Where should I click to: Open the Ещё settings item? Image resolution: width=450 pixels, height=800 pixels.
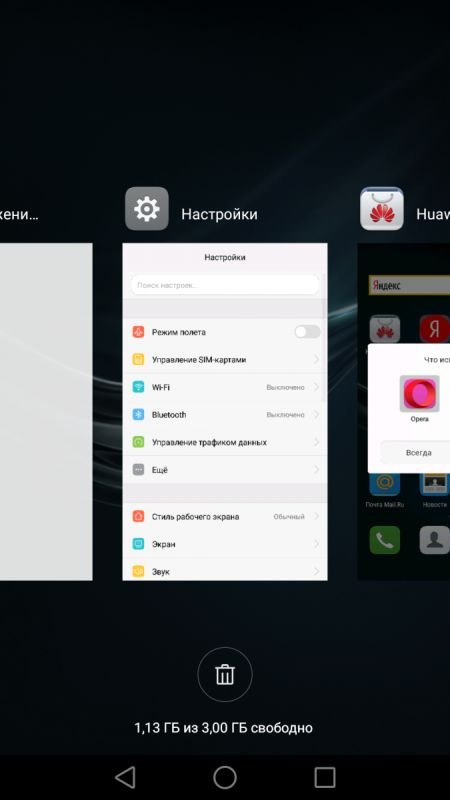tap(225, 470)
